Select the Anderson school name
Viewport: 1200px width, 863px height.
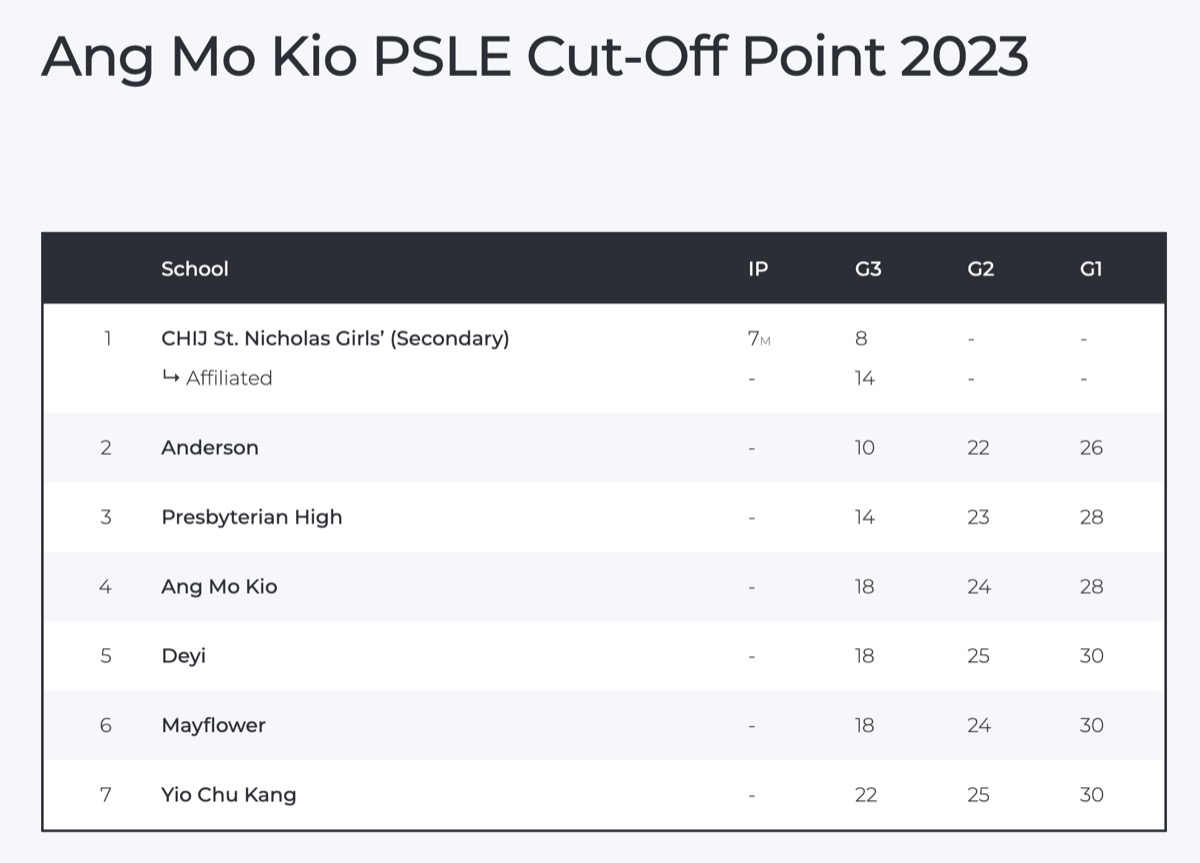210,447
